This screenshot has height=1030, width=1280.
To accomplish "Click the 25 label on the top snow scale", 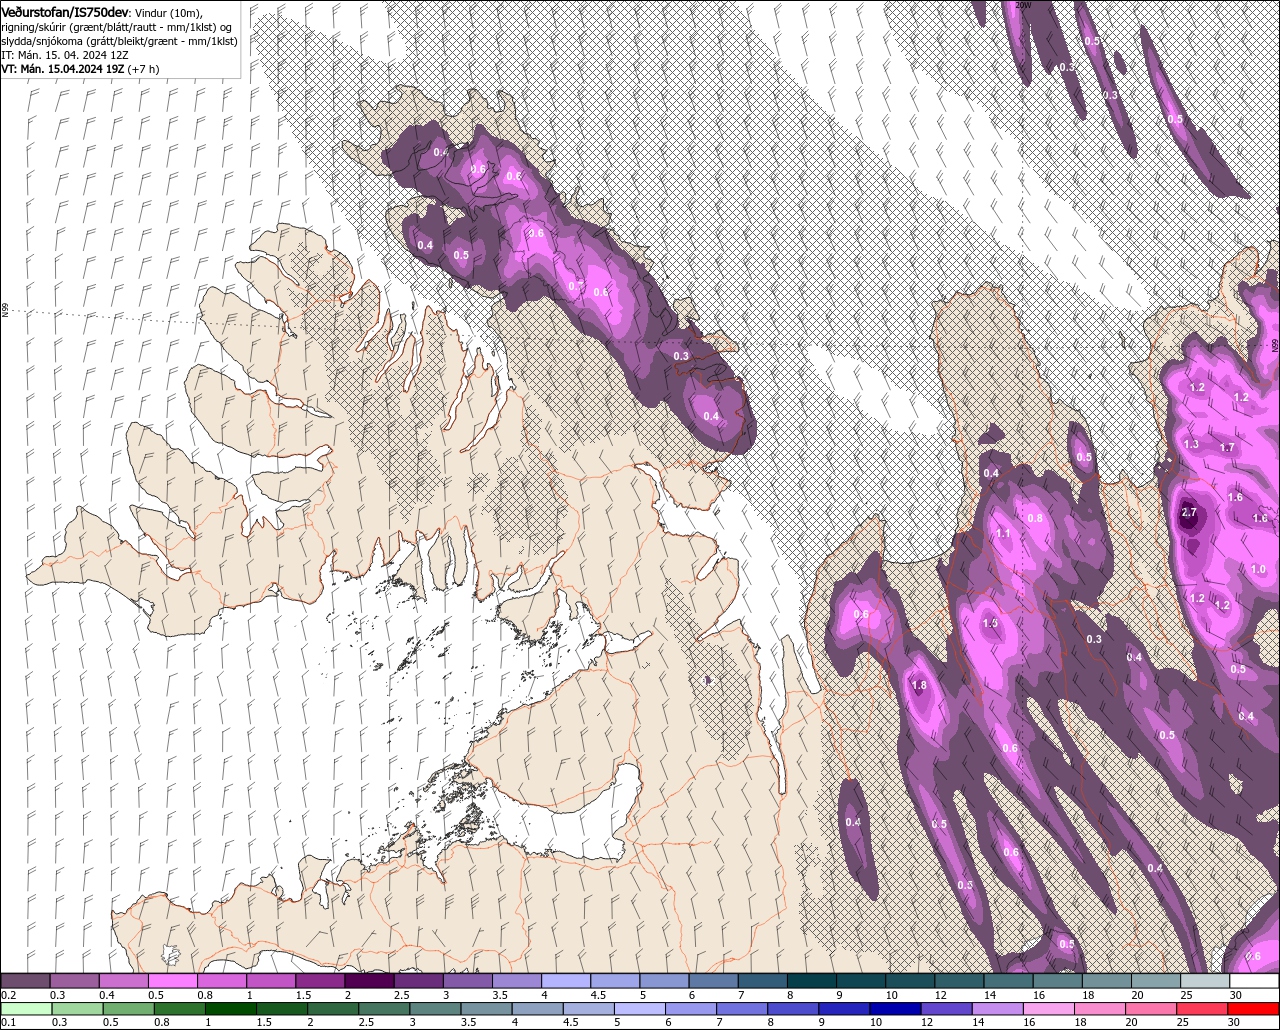I will click(1186, 995).
